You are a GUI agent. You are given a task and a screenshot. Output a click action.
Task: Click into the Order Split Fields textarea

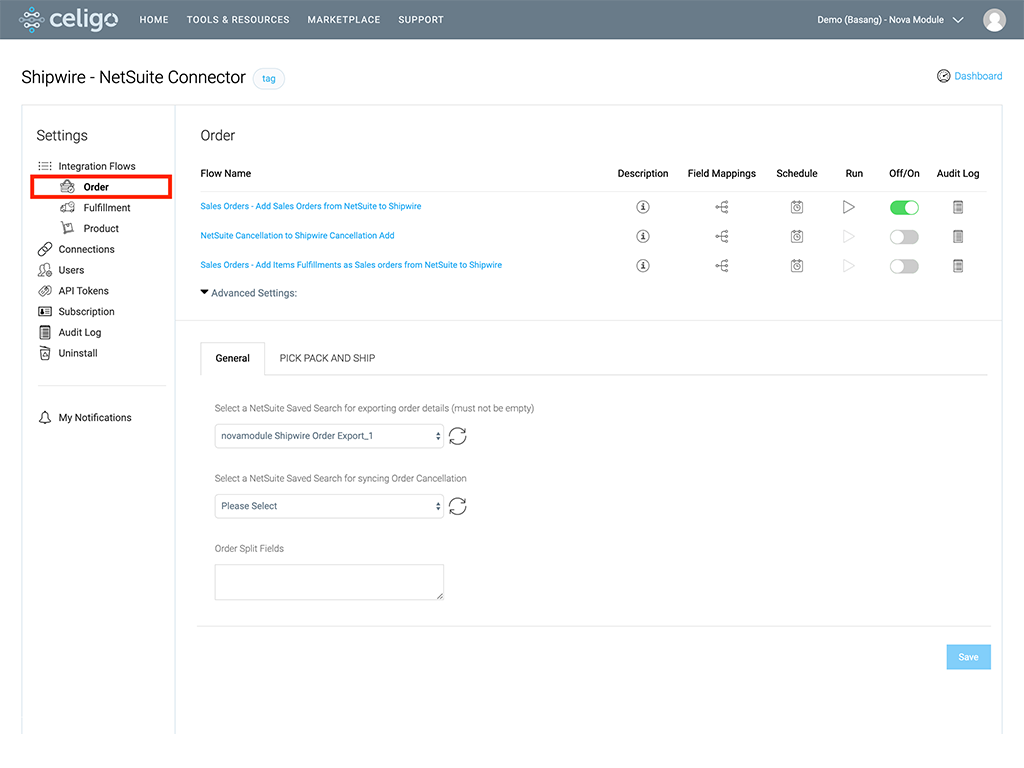329,582
